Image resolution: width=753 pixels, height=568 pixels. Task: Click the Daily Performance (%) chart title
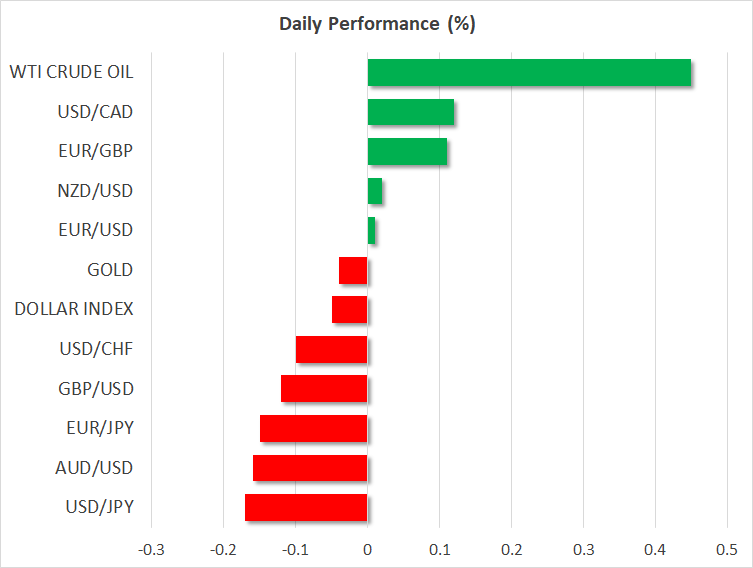coord(376,24)
